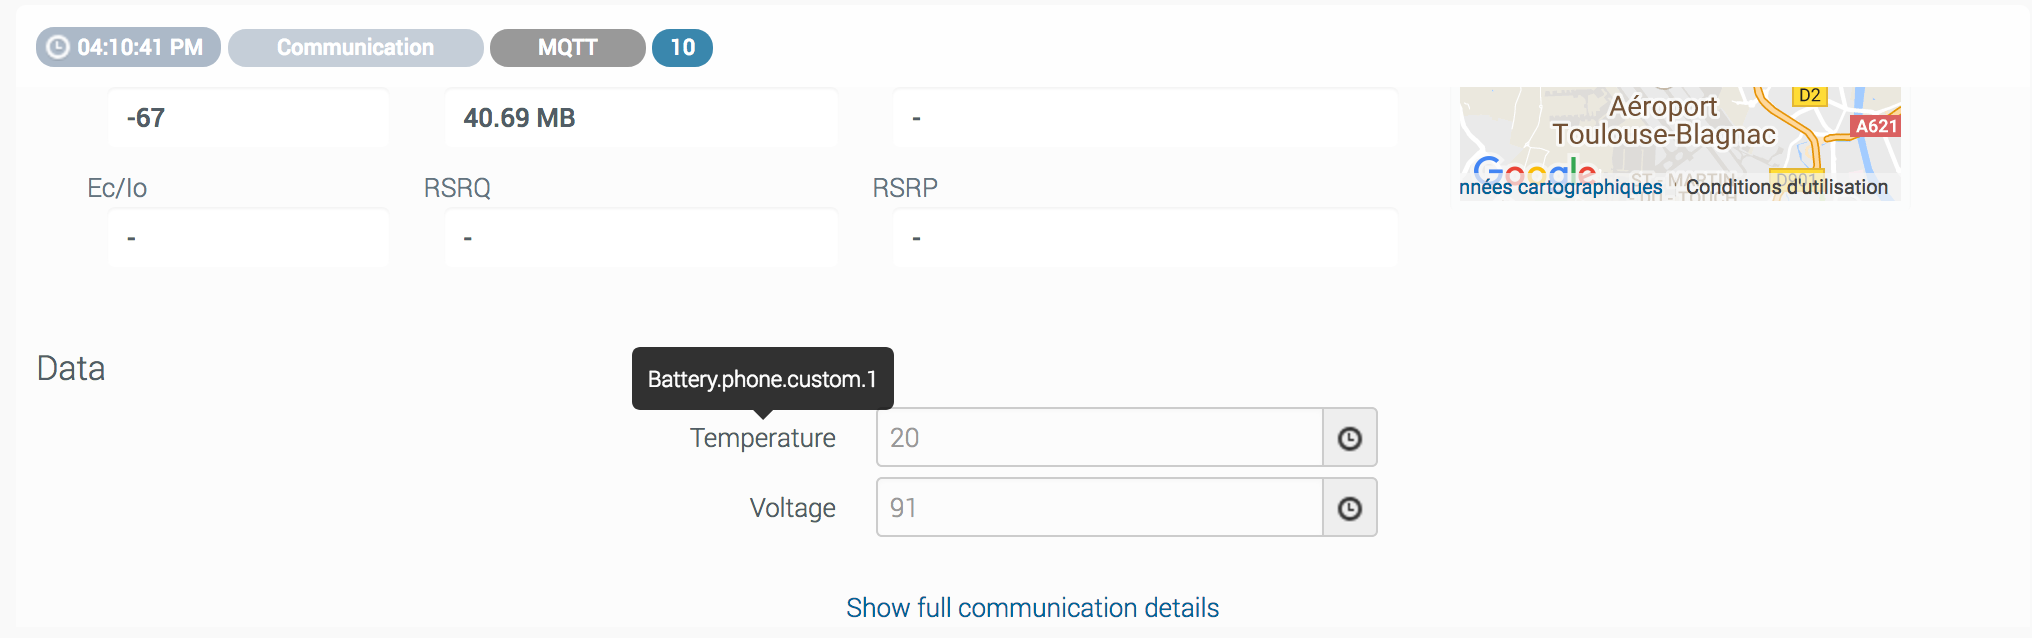Open the Conditions d'utilisation link
Screen dimensions: 2032x638
coord(1786,187)
